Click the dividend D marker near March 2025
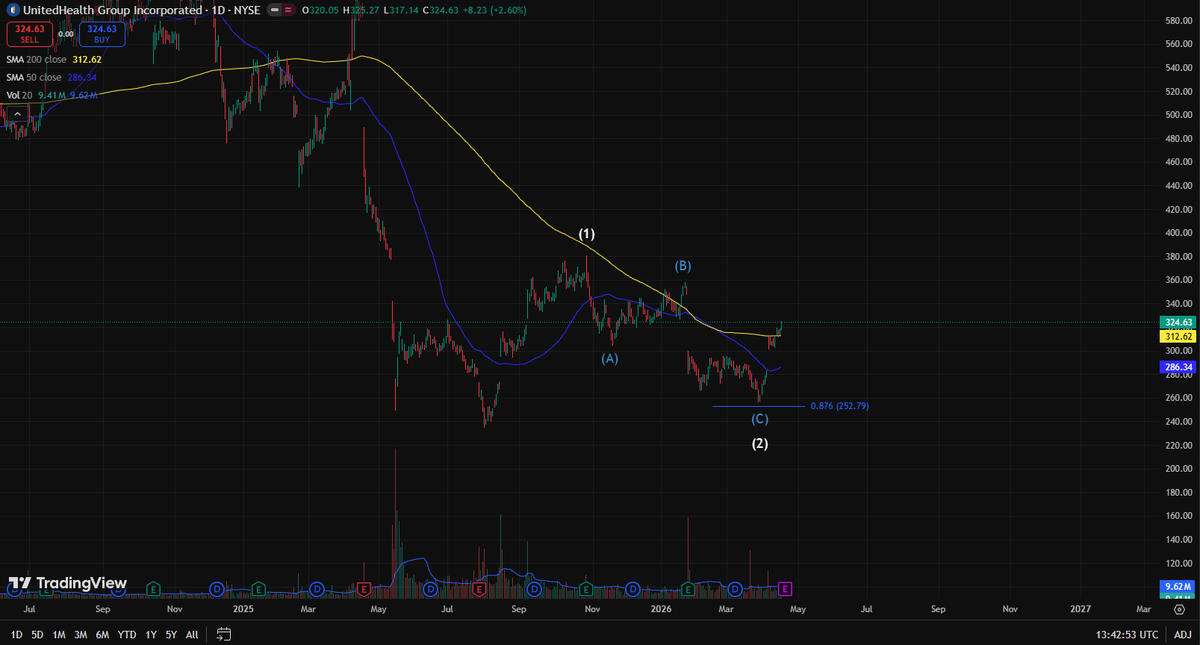Viewport: 1200px width, 645px height. point(318,588)
